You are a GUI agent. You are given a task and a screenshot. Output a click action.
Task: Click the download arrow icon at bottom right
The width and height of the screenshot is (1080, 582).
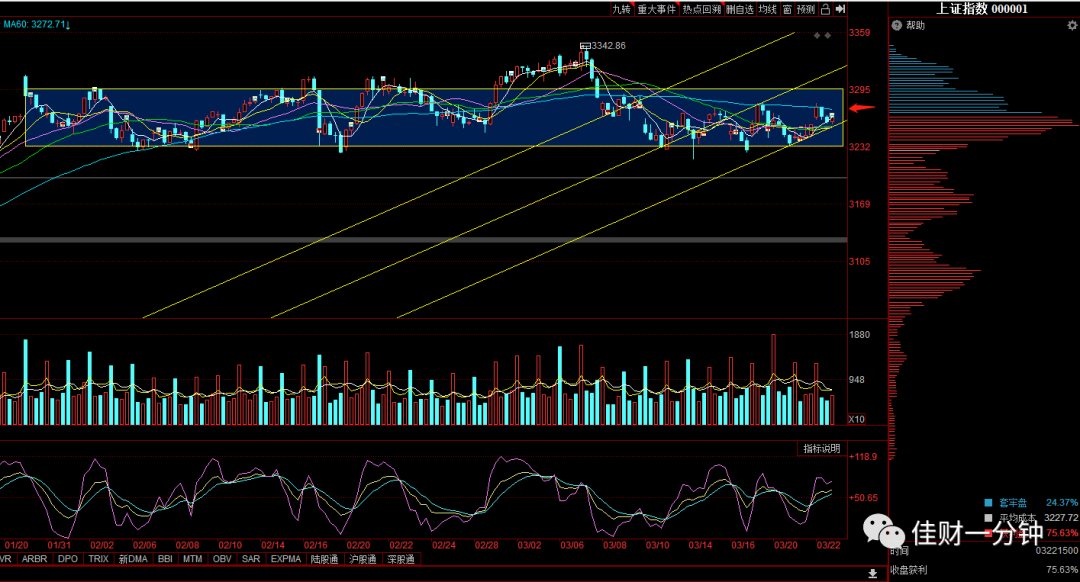[x=872, y=573]
